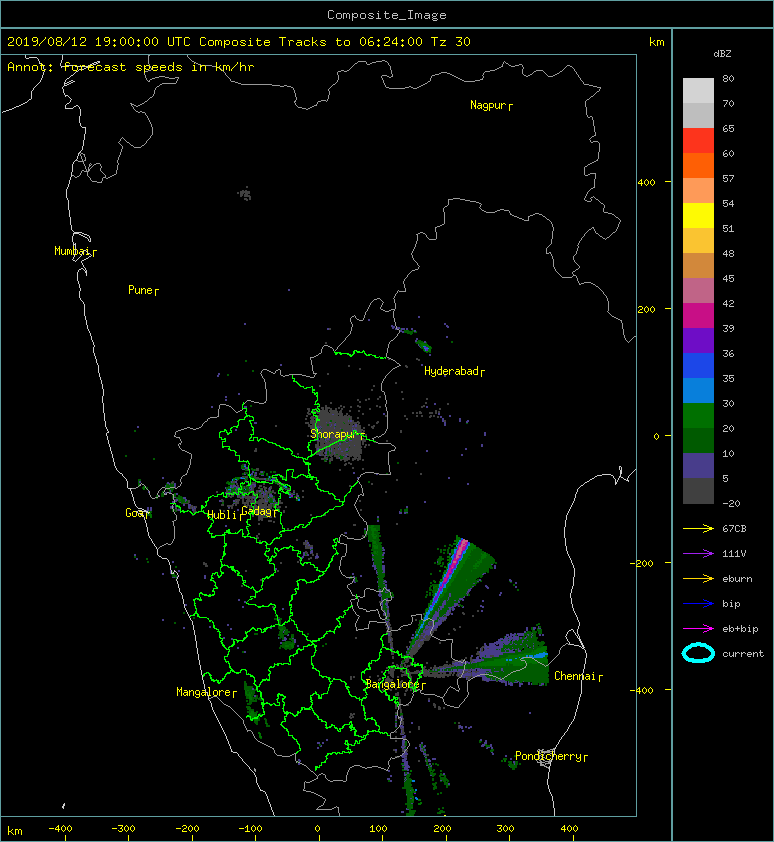Click the Pondicherry city label
The image size is (774, 842).
551,756
